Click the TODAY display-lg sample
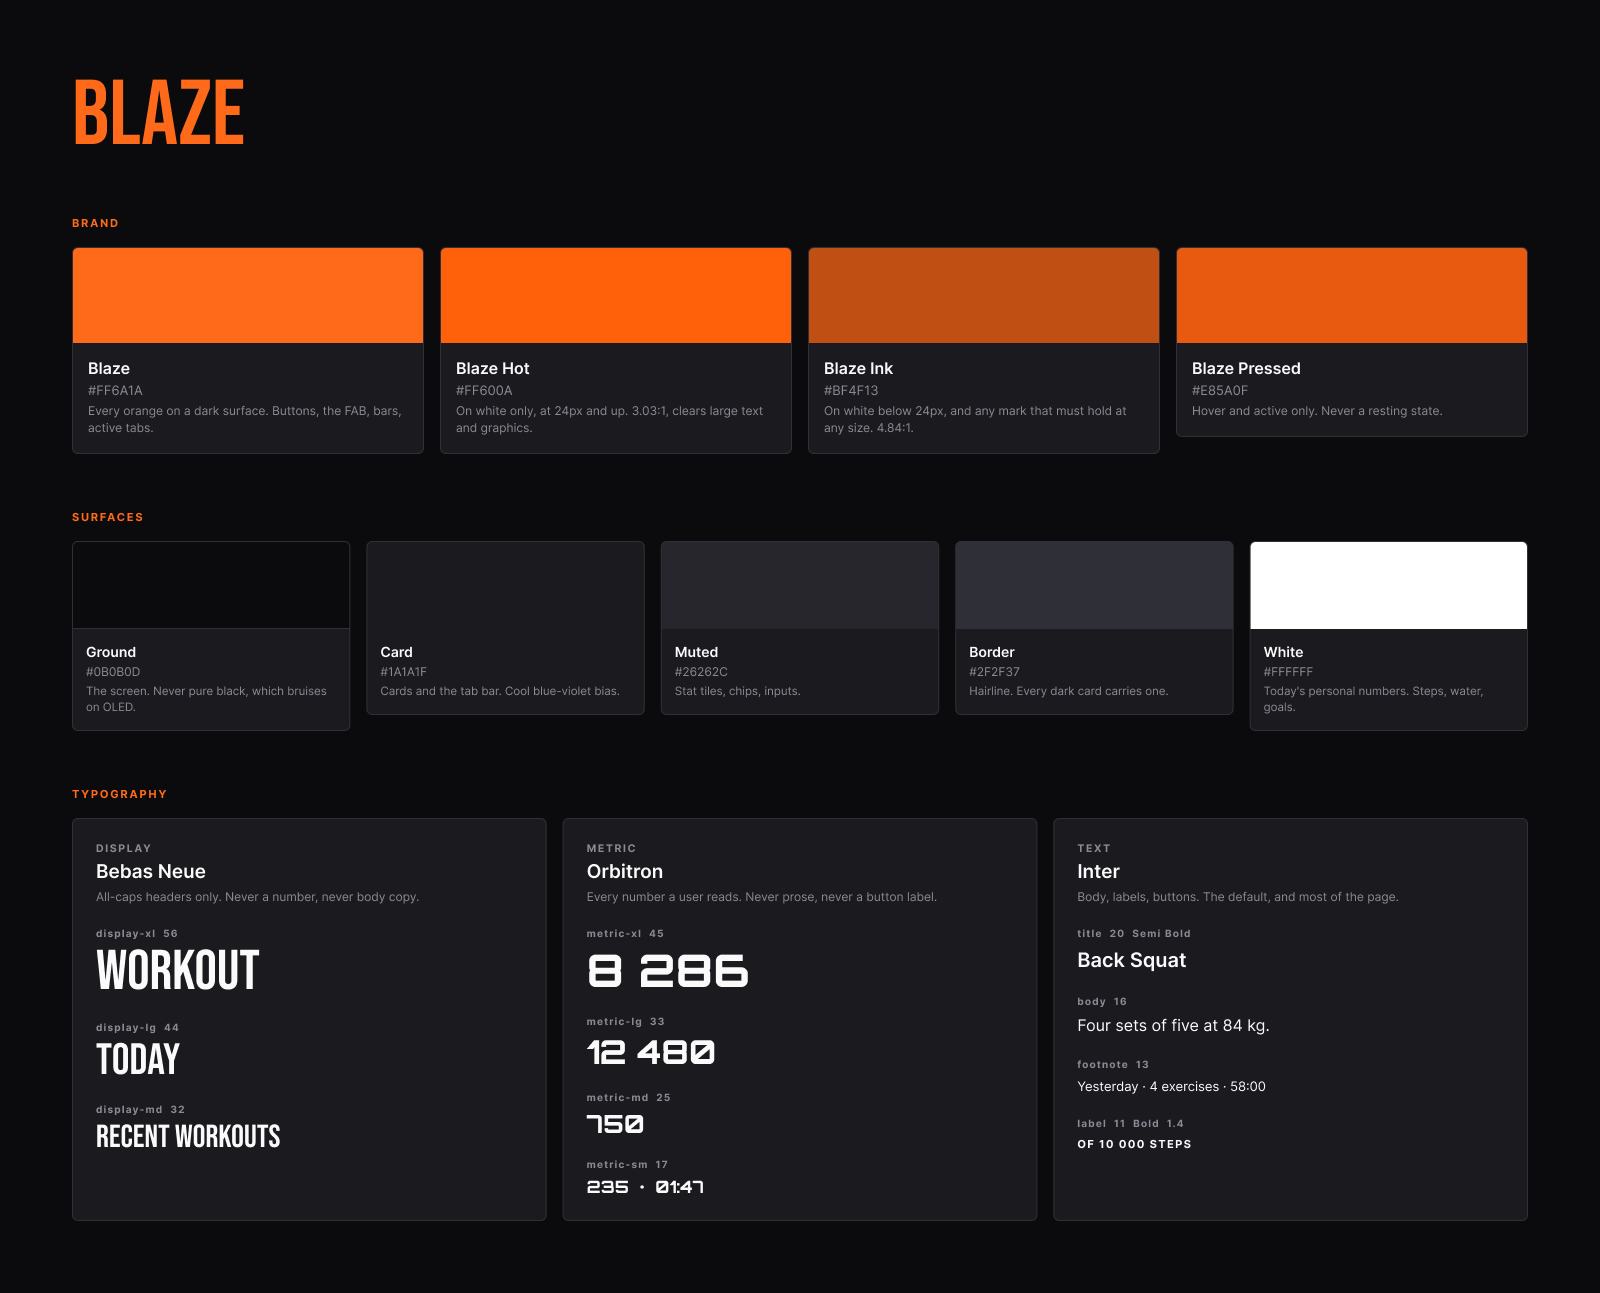Image resolution: width=1600 pixels, height=1293 pixels. (x=138, y=1059)
